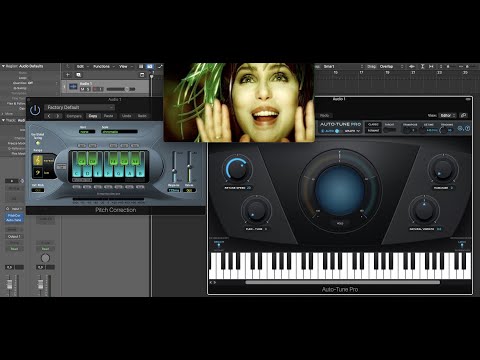Toggle the D# key in Pitch Correction
Viewport: 480px width, 360px height.
point(92,159)
